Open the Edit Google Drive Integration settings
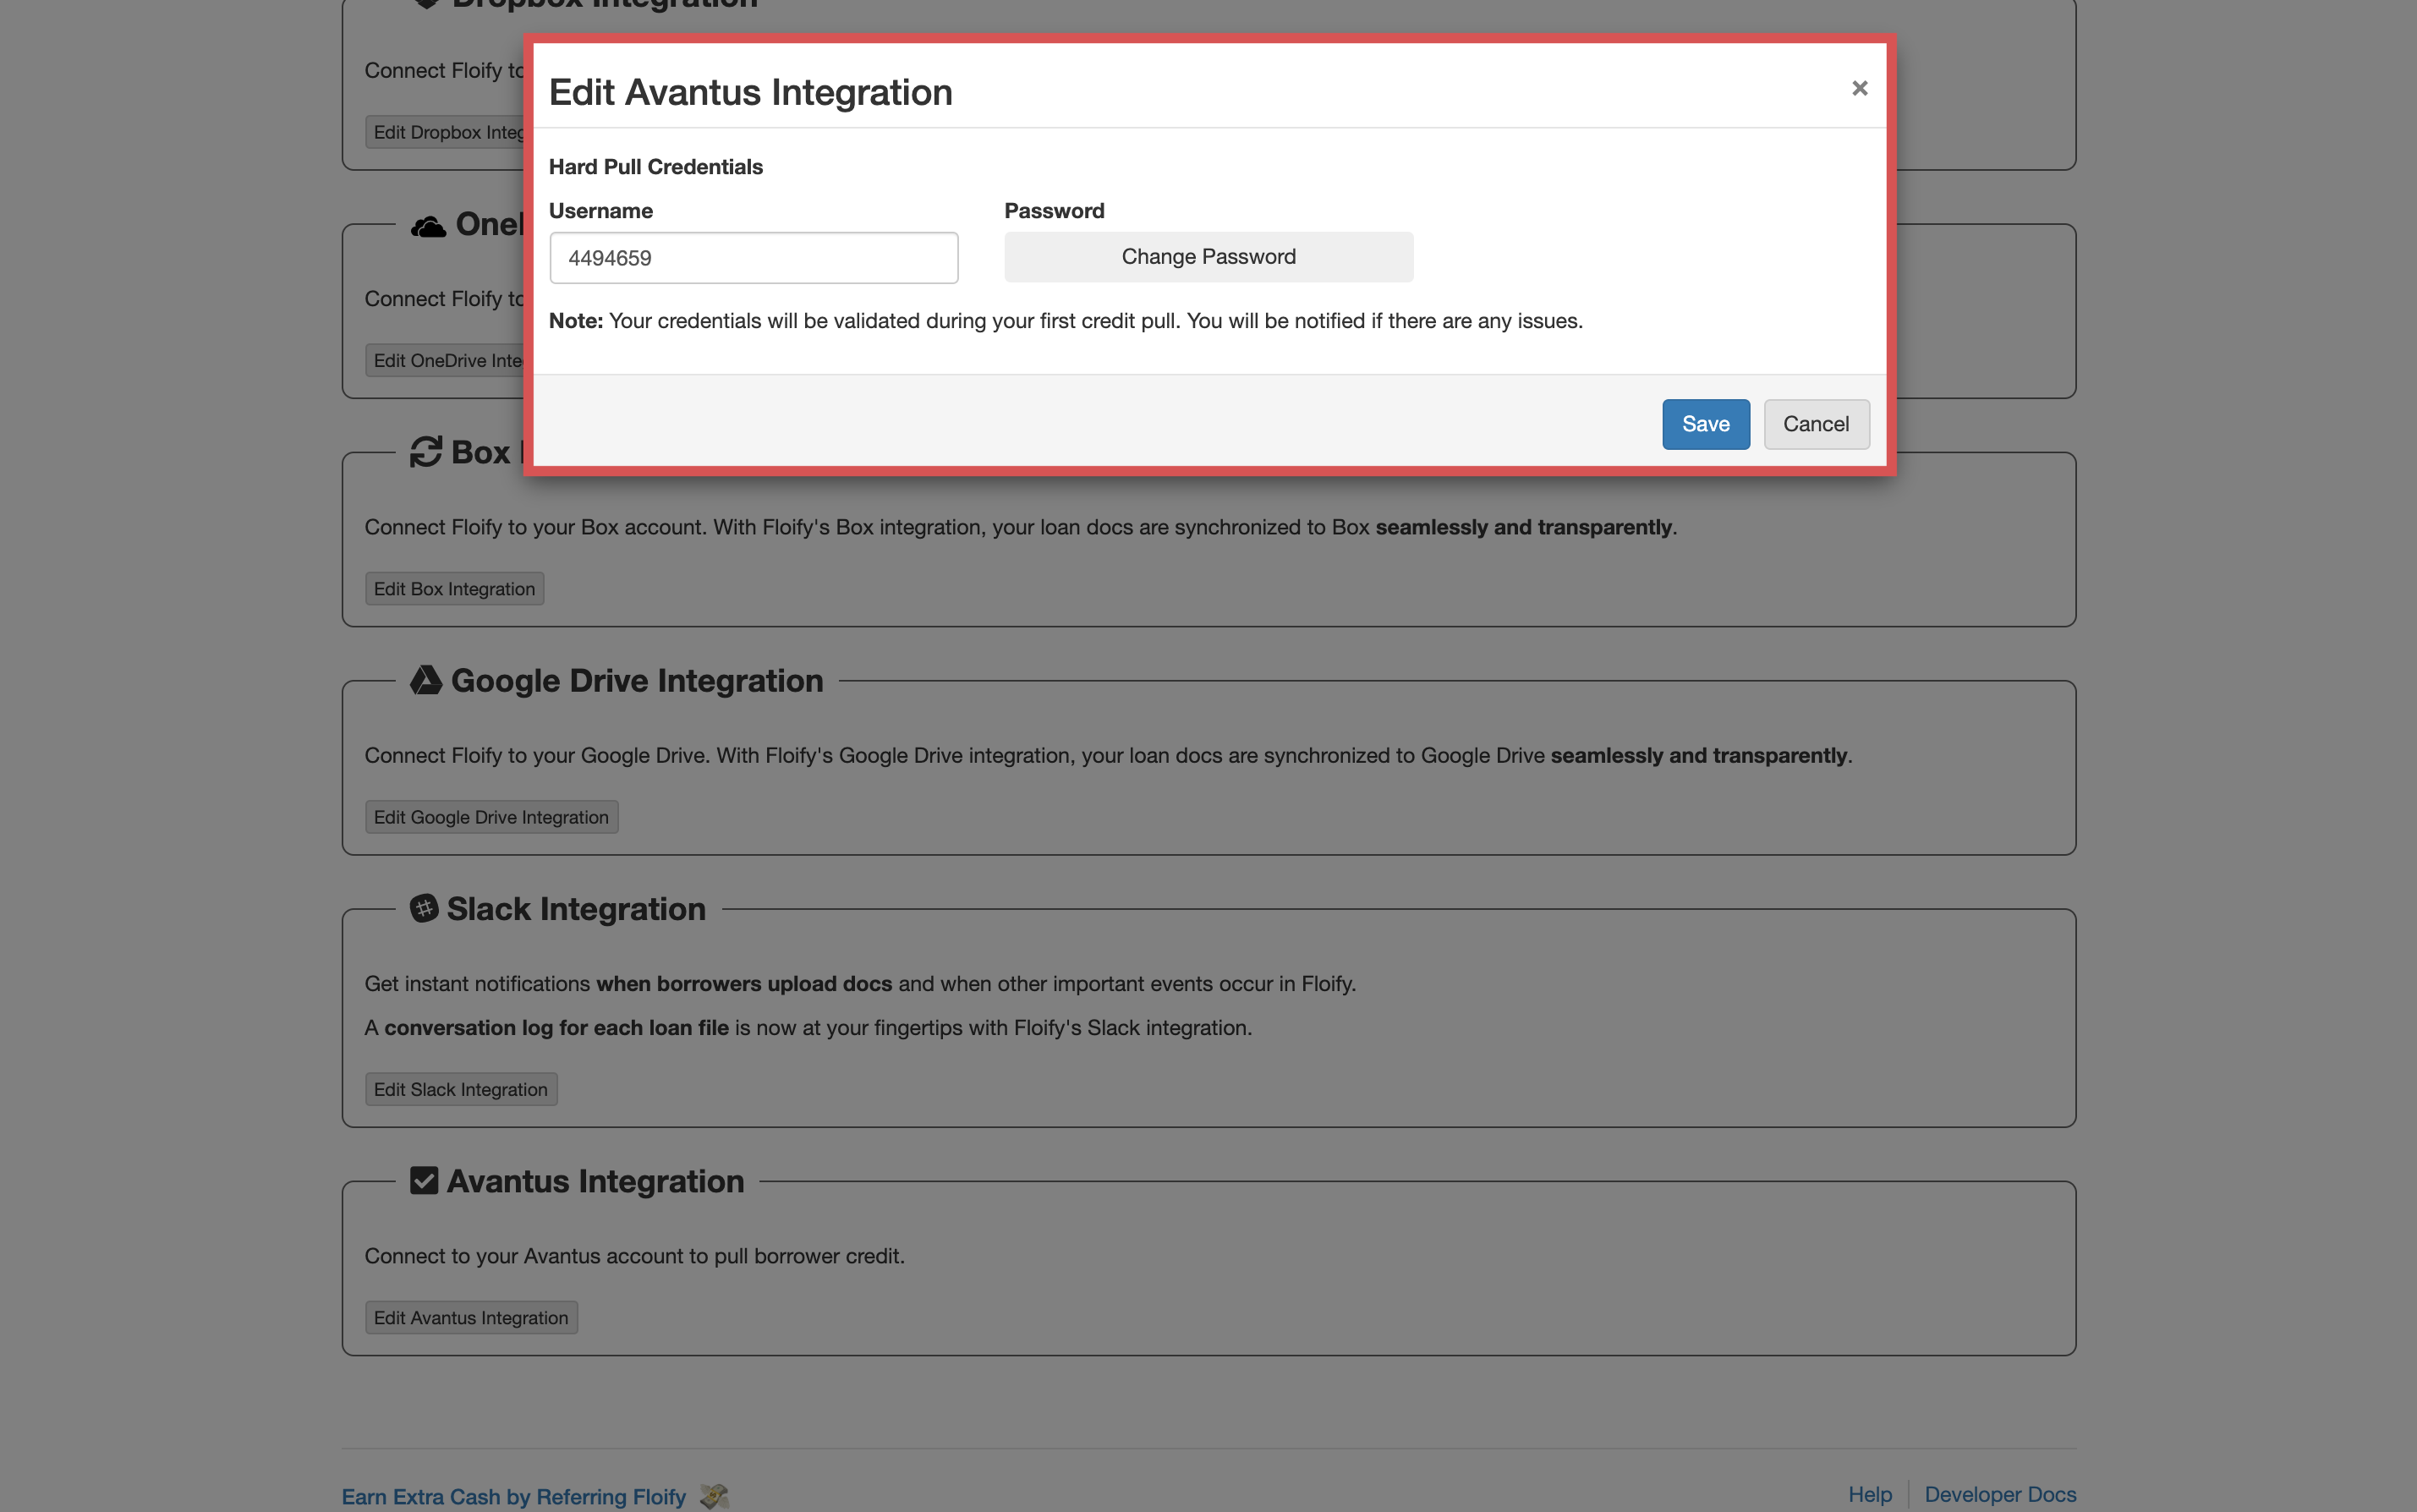This screenshot has width=2417, height=1512. (491, 816)
